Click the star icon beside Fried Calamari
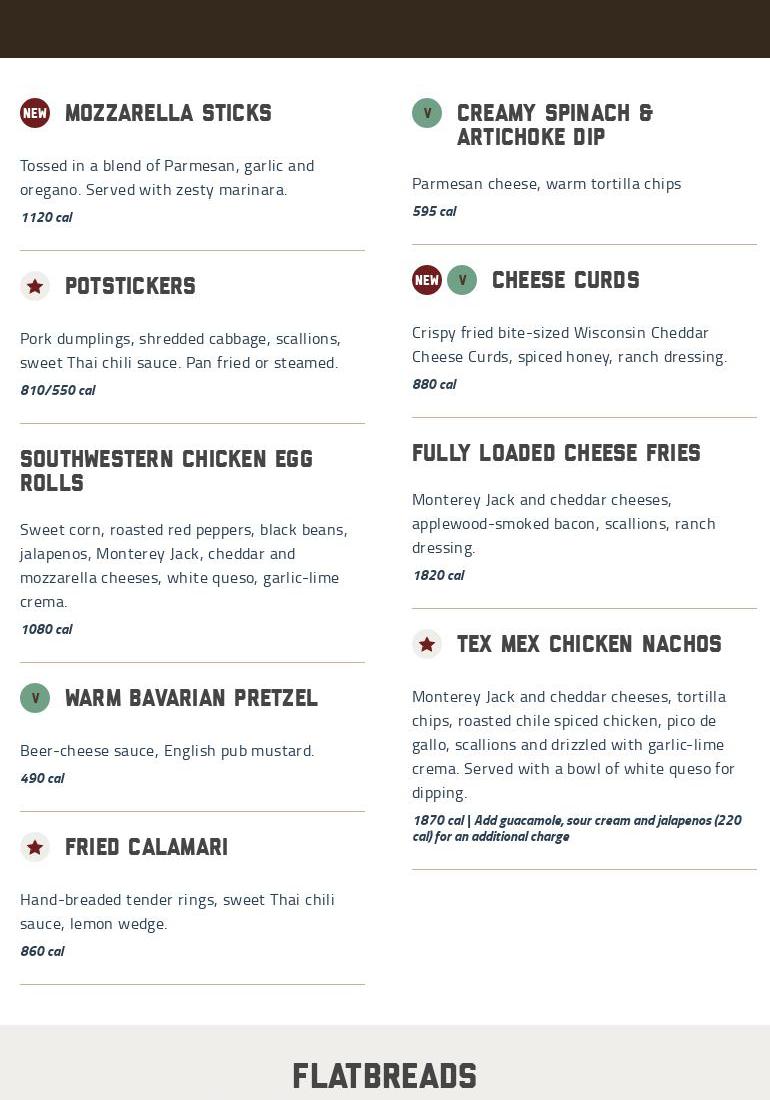Screen dimensions: 770x1100 (35, 847)
